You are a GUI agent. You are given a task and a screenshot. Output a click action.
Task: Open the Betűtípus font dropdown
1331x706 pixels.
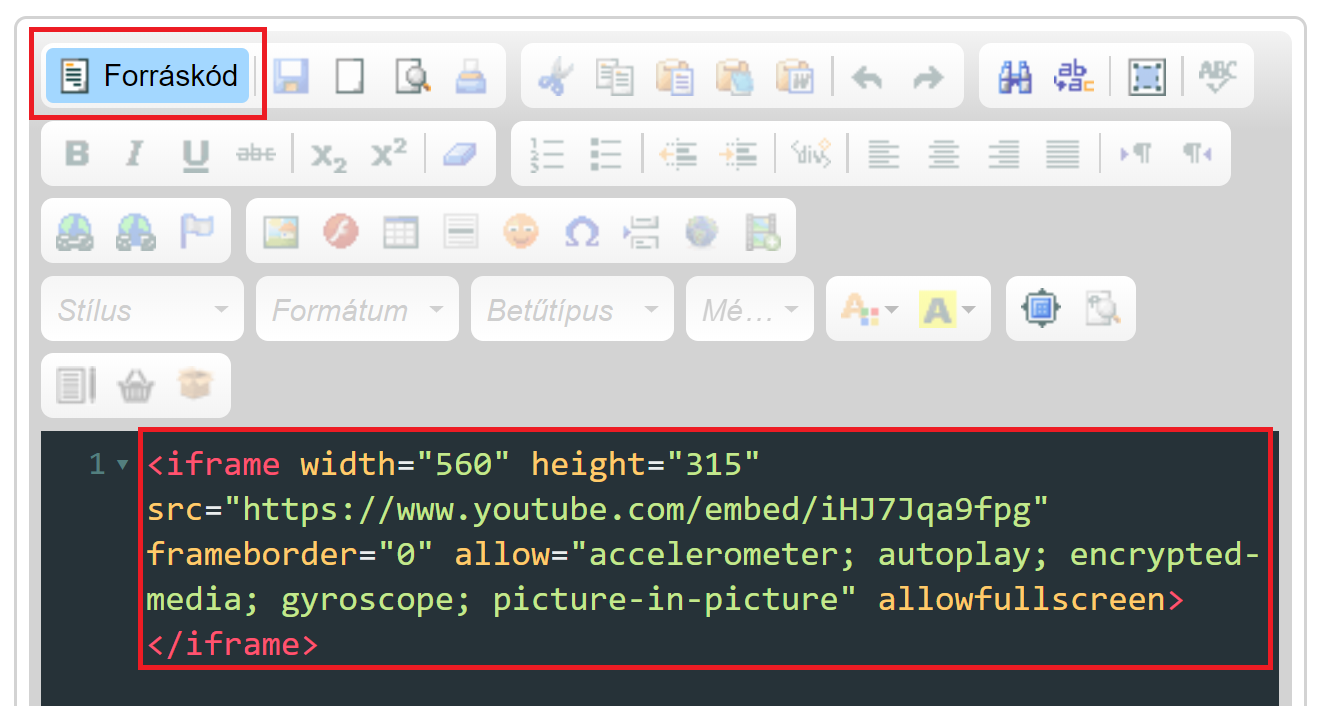coord(572,309)
